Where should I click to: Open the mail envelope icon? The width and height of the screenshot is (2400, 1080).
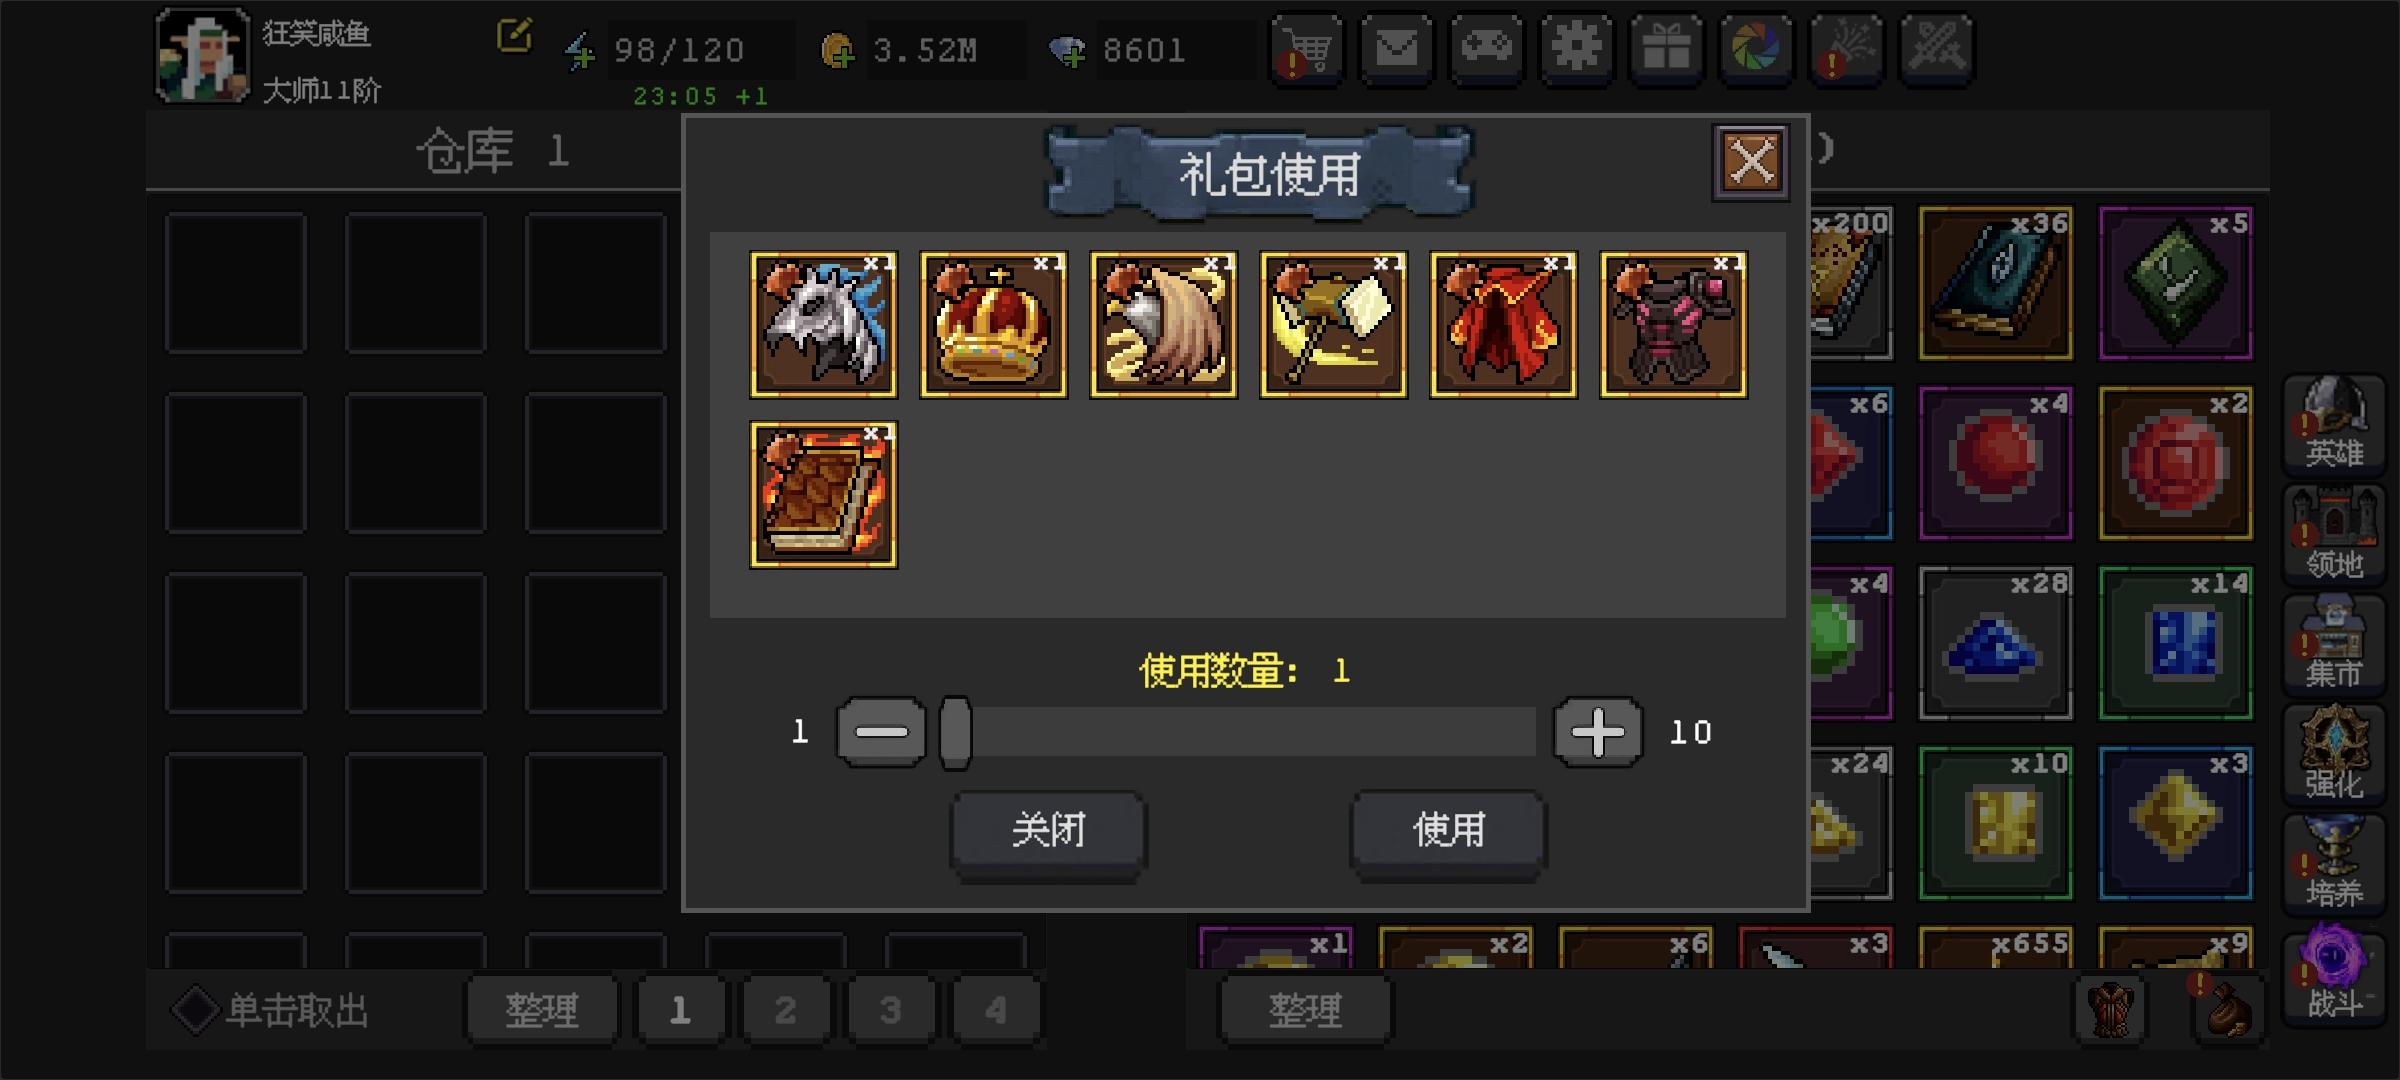pos(1397,49)
